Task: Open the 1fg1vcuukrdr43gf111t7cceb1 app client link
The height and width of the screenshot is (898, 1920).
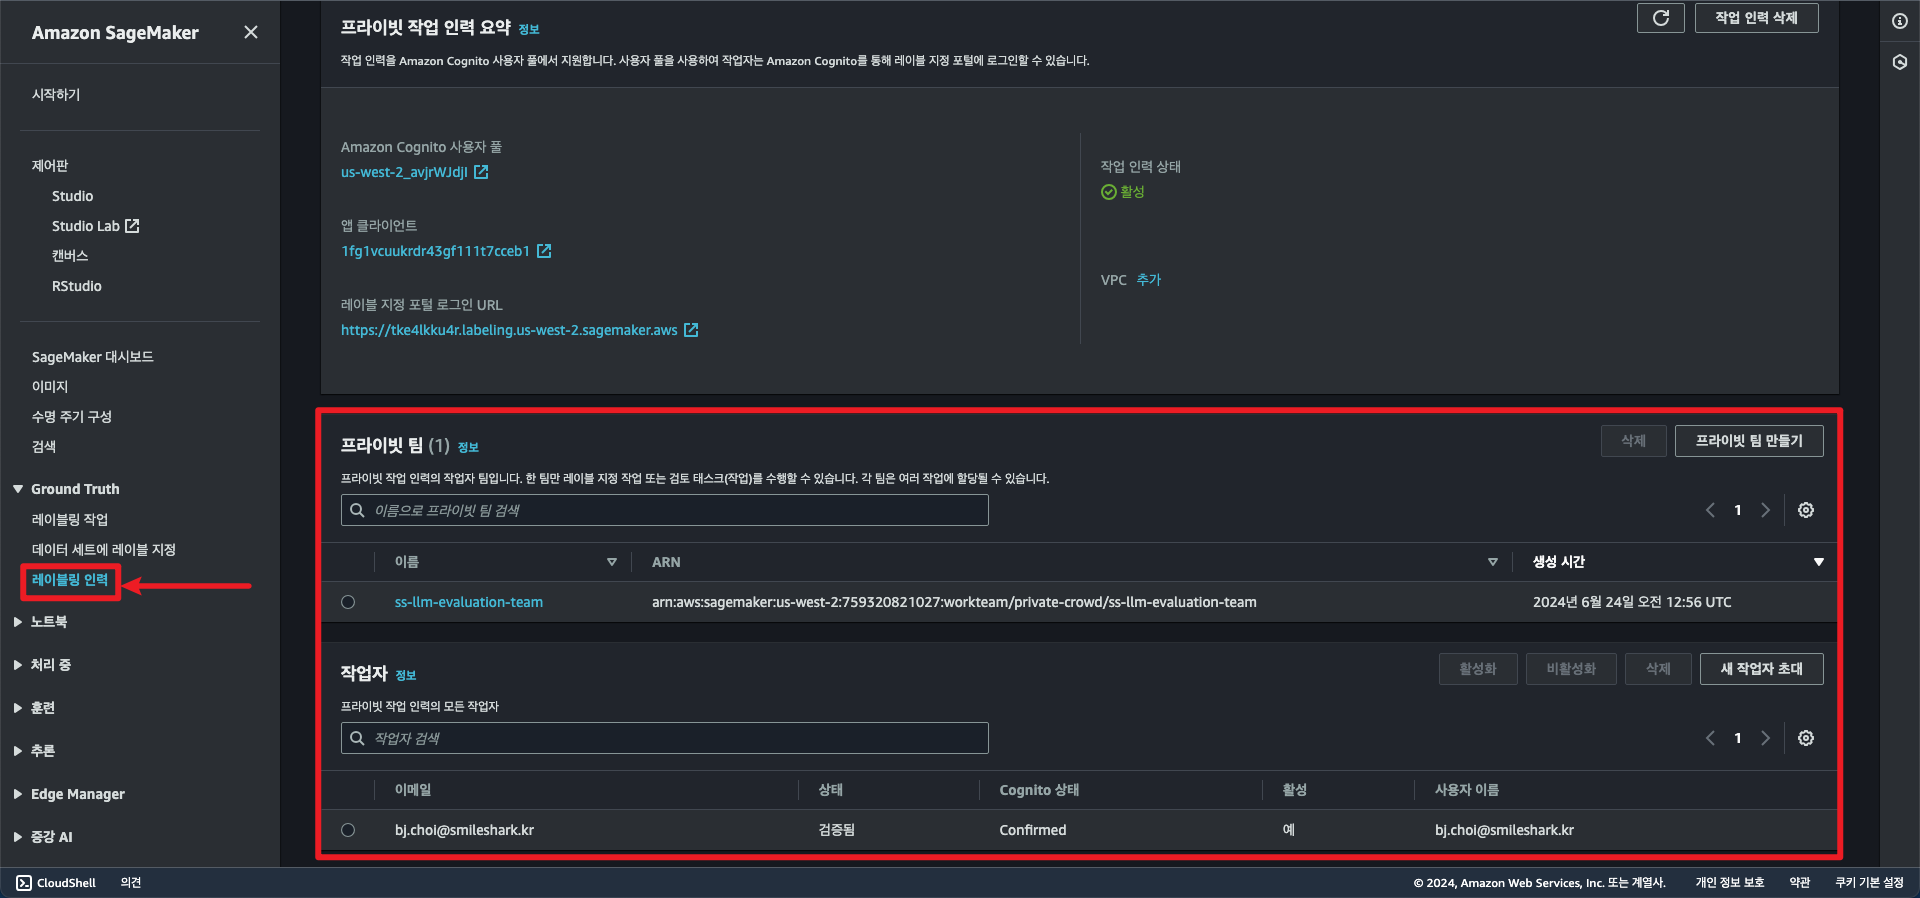Action: click(x=435, y=251)
